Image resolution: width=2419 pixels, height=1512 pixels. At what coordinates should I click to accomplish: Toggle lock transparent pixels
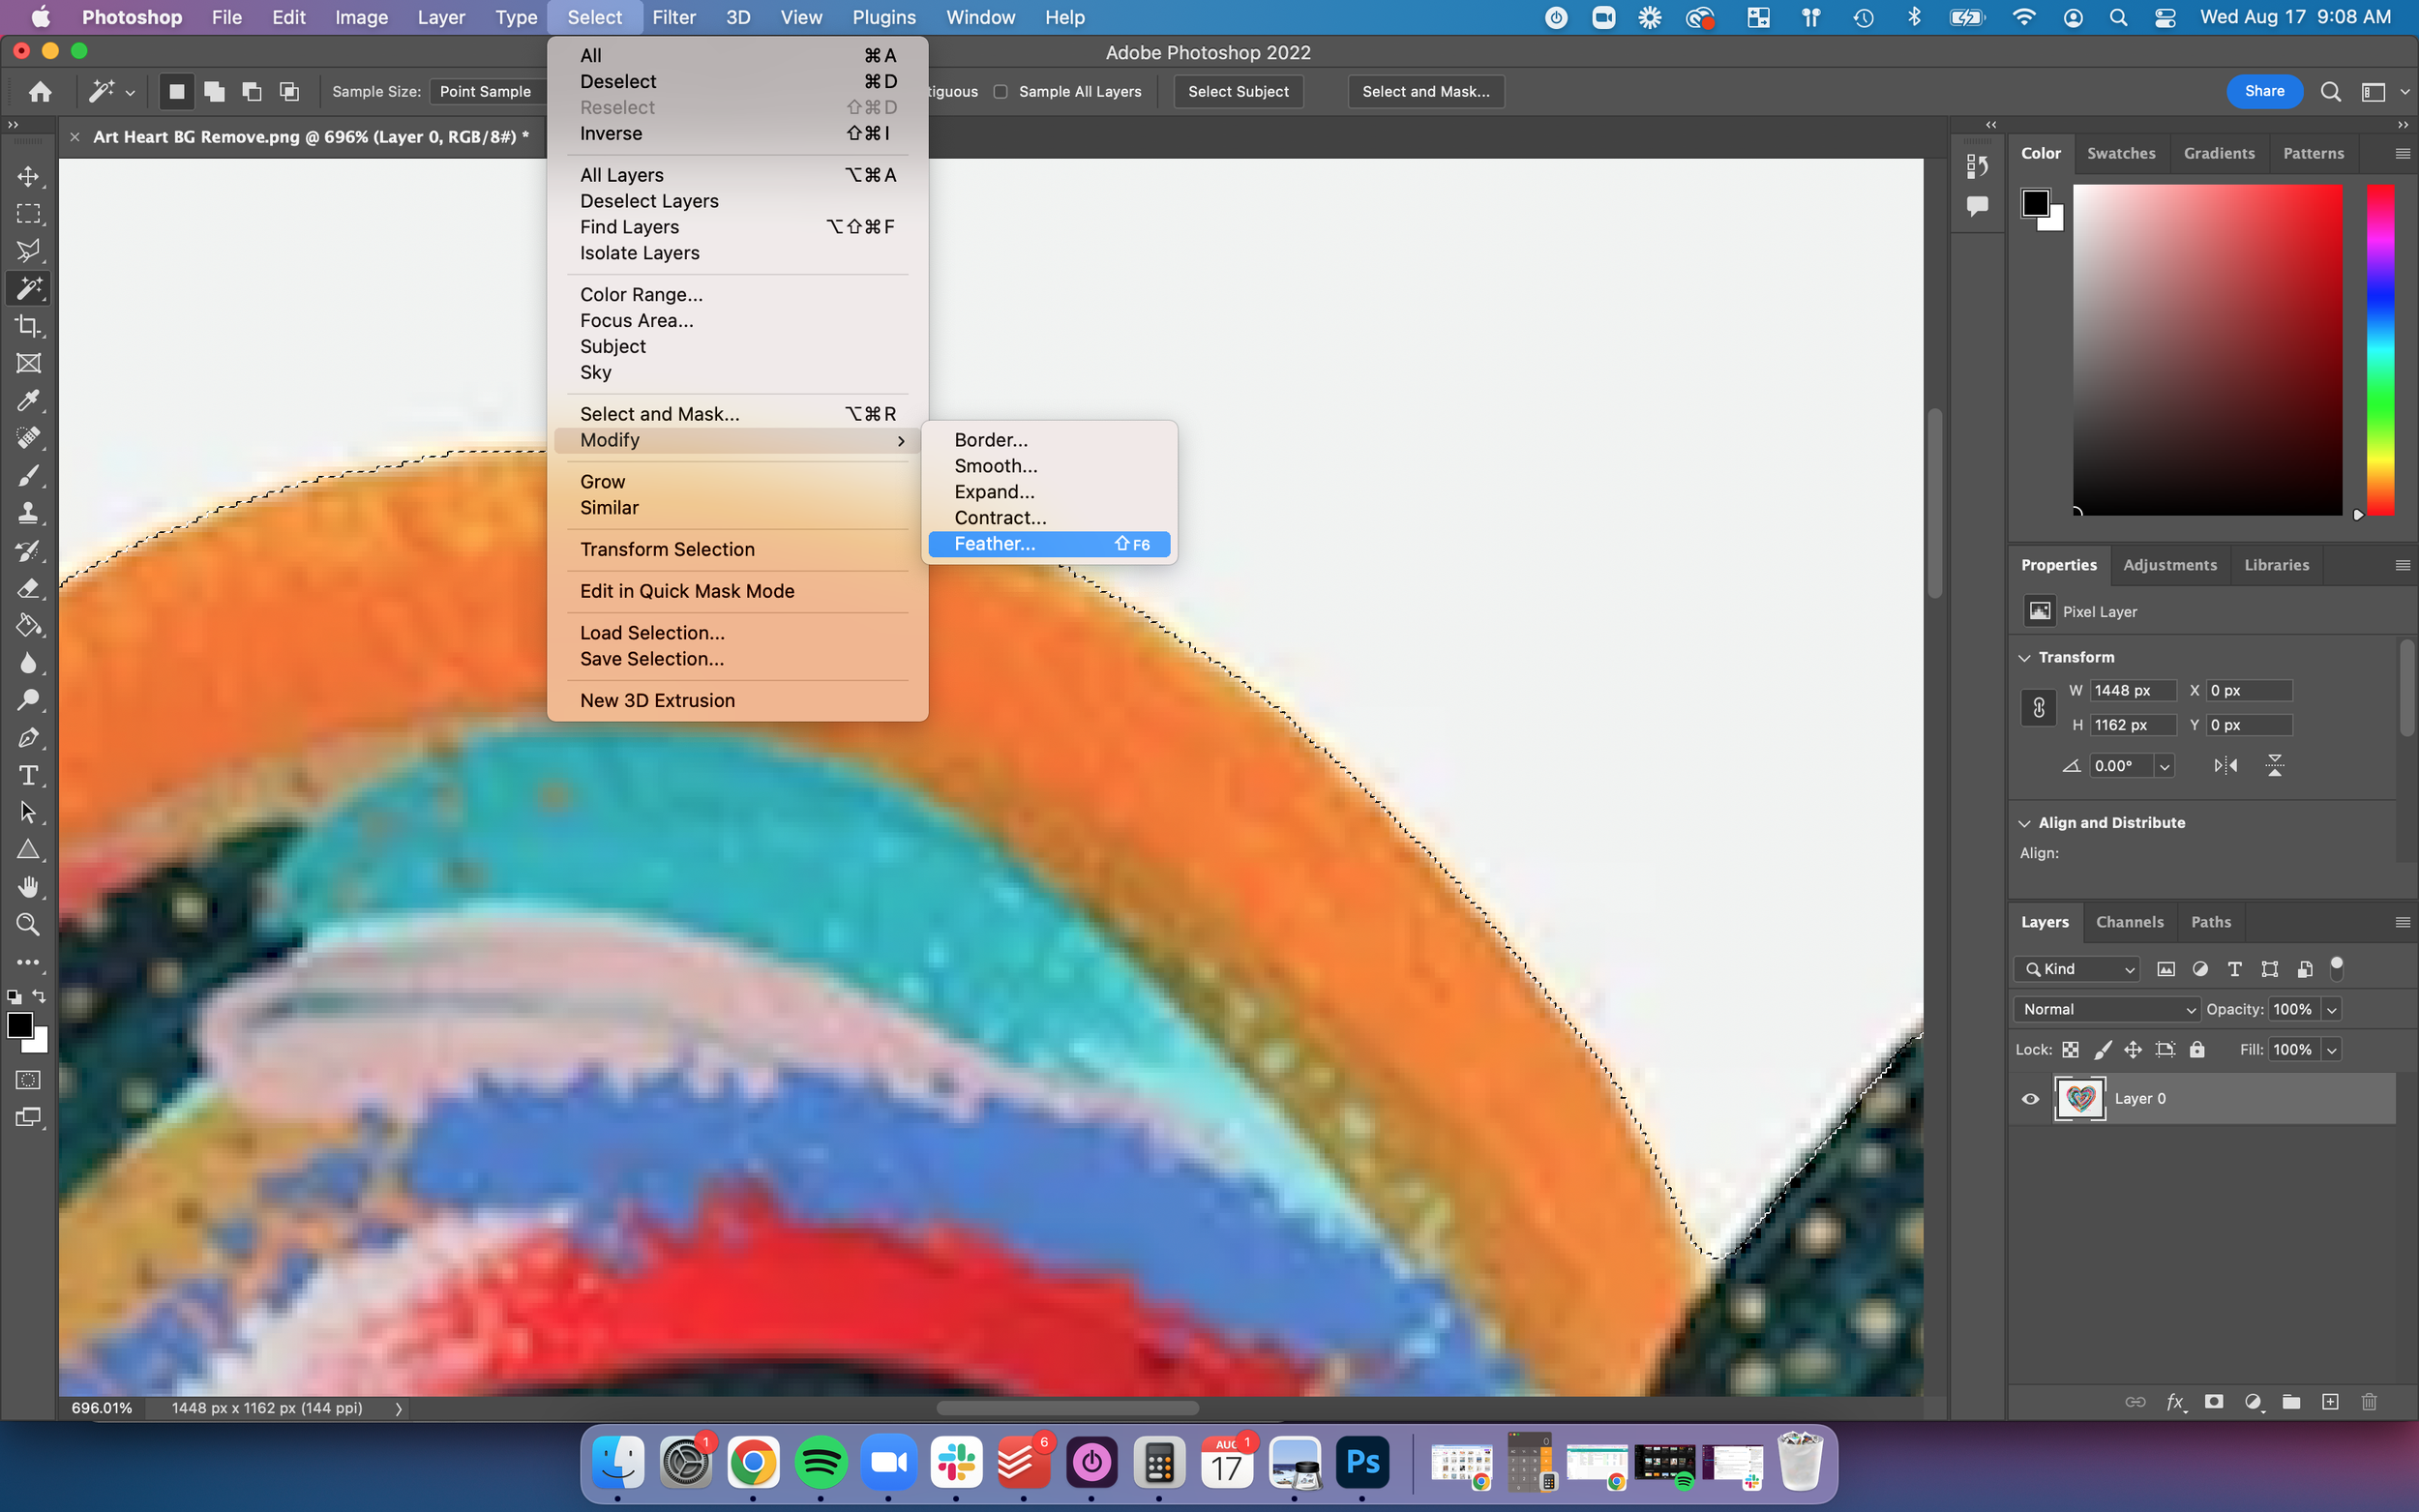coord(2071,1050)
